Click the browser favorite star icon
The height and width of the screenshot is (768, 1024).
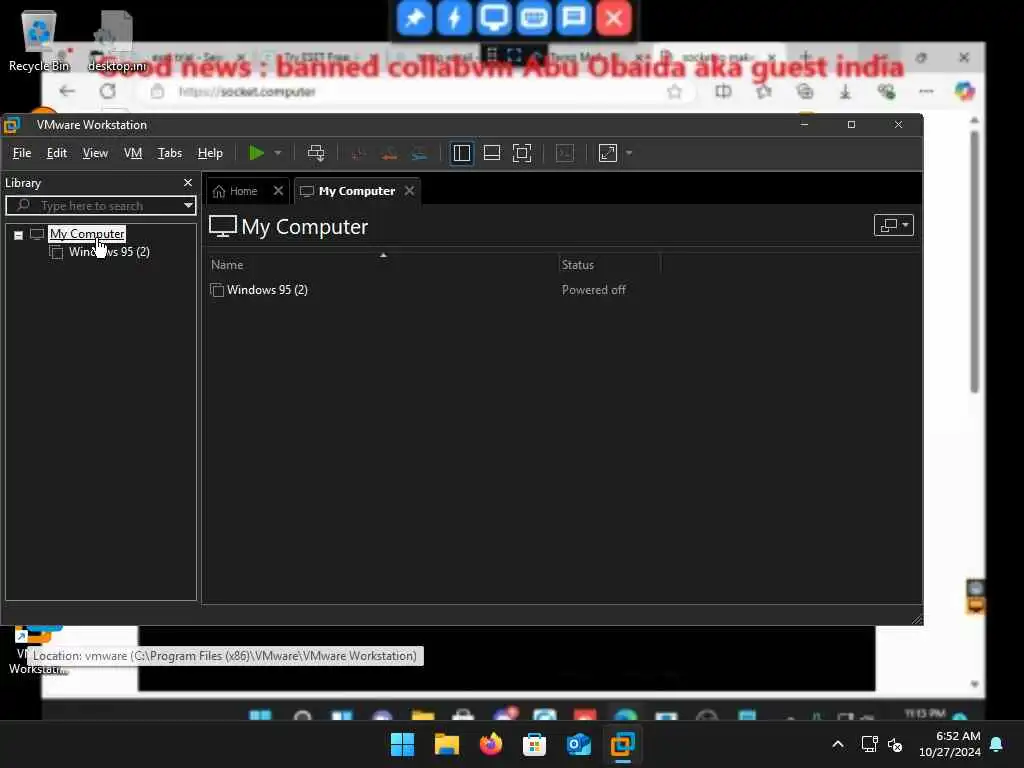point(675,92)
